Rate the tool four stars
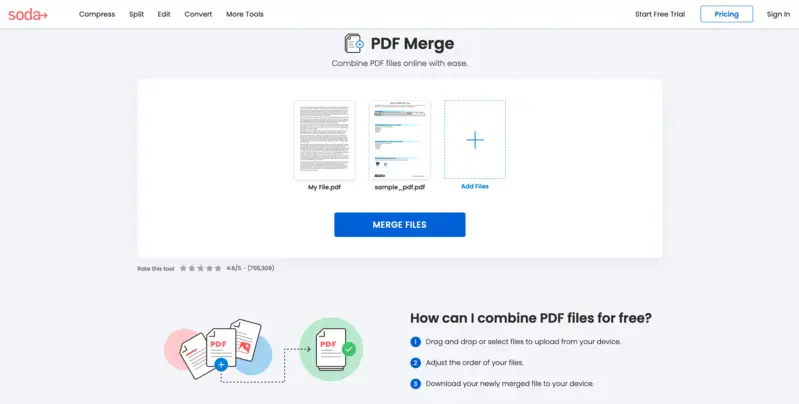Viewport: 799px width, 404px height. pyautogui.click(x=209, y=268)
